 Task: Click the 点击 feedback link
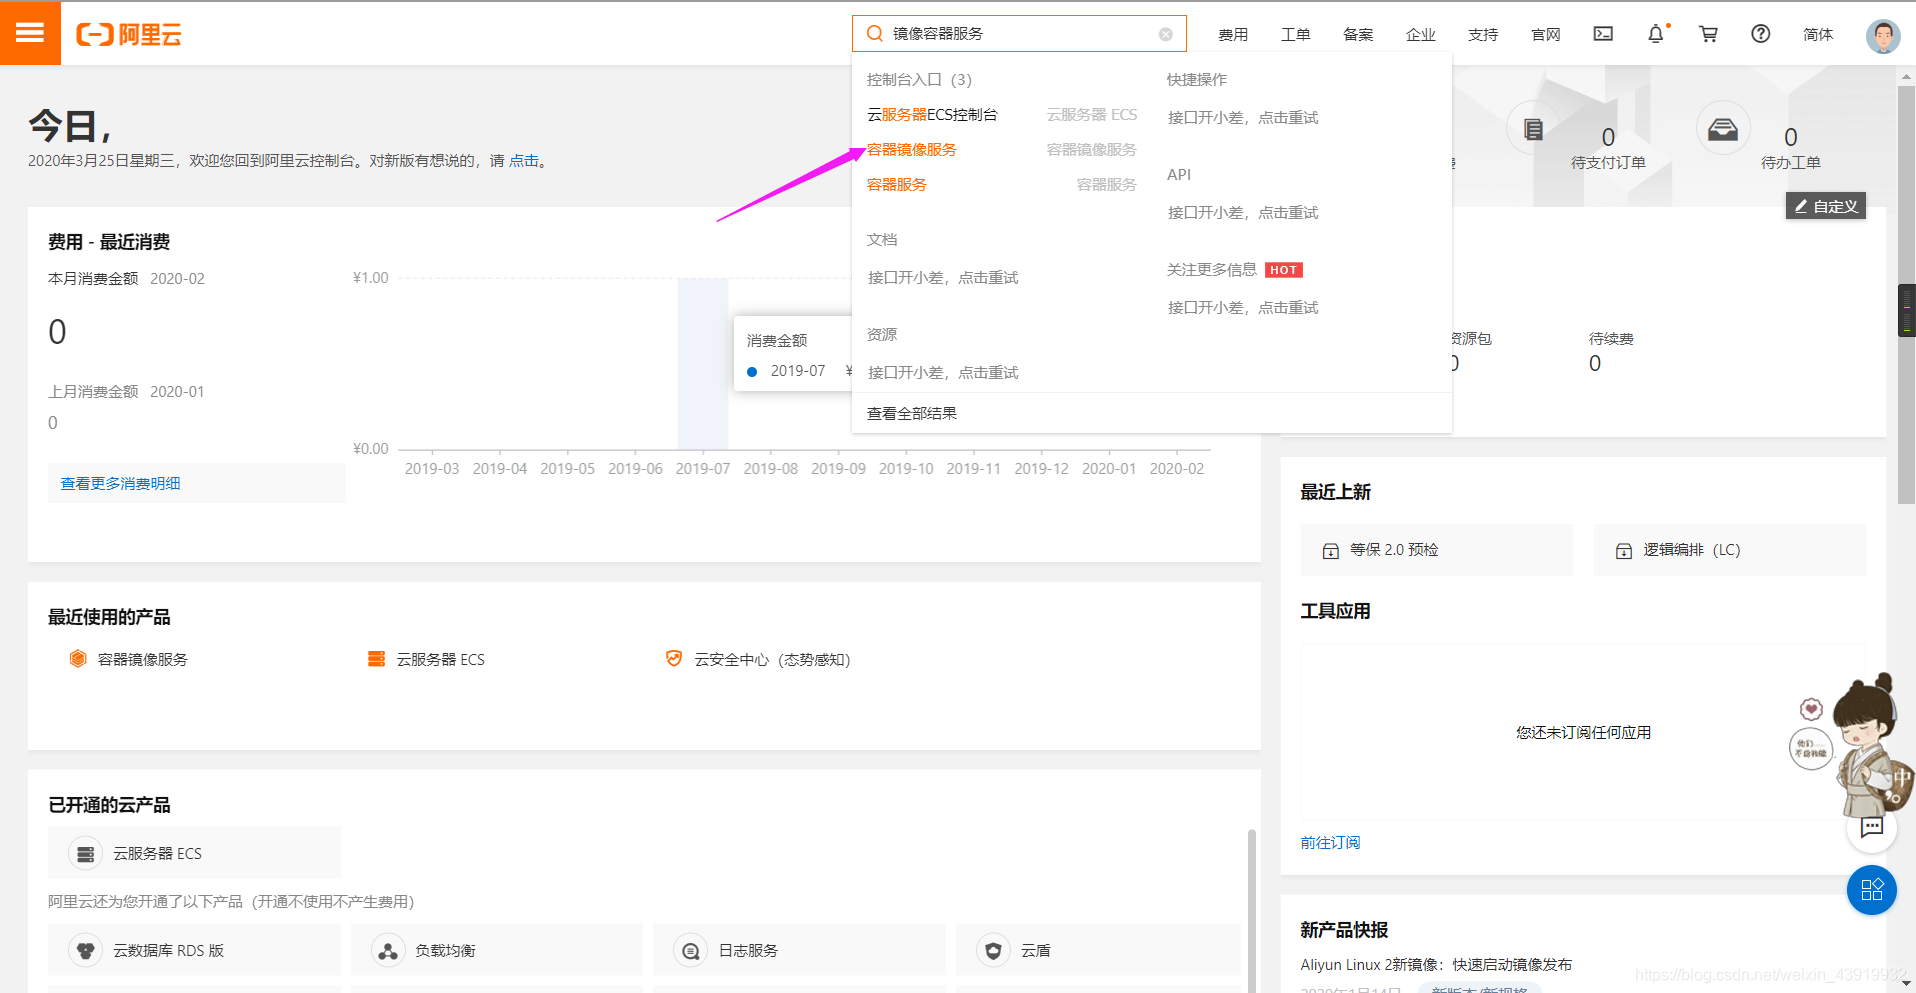[x=524, y=161]
